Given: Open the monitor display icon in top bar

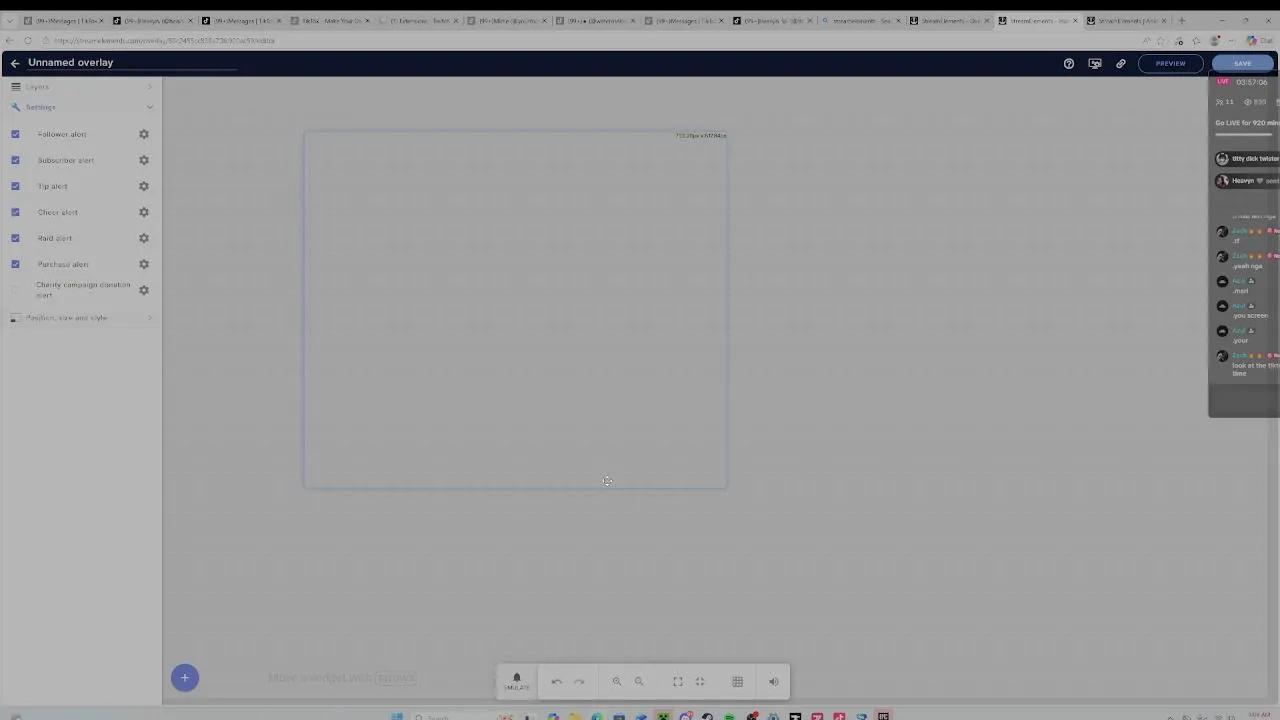Looking at the screenshot, I should [1095, 63].
